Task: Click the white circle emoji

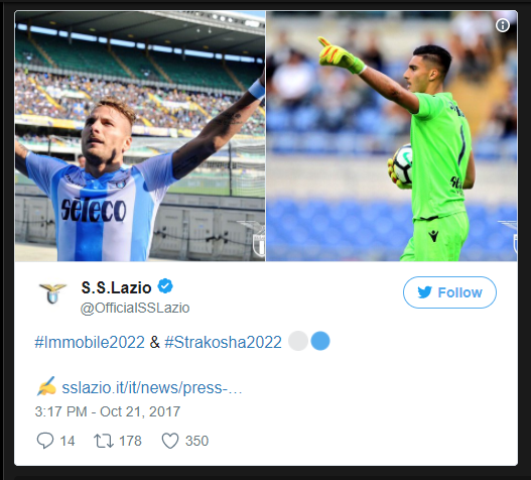Action: click(298, 341)
